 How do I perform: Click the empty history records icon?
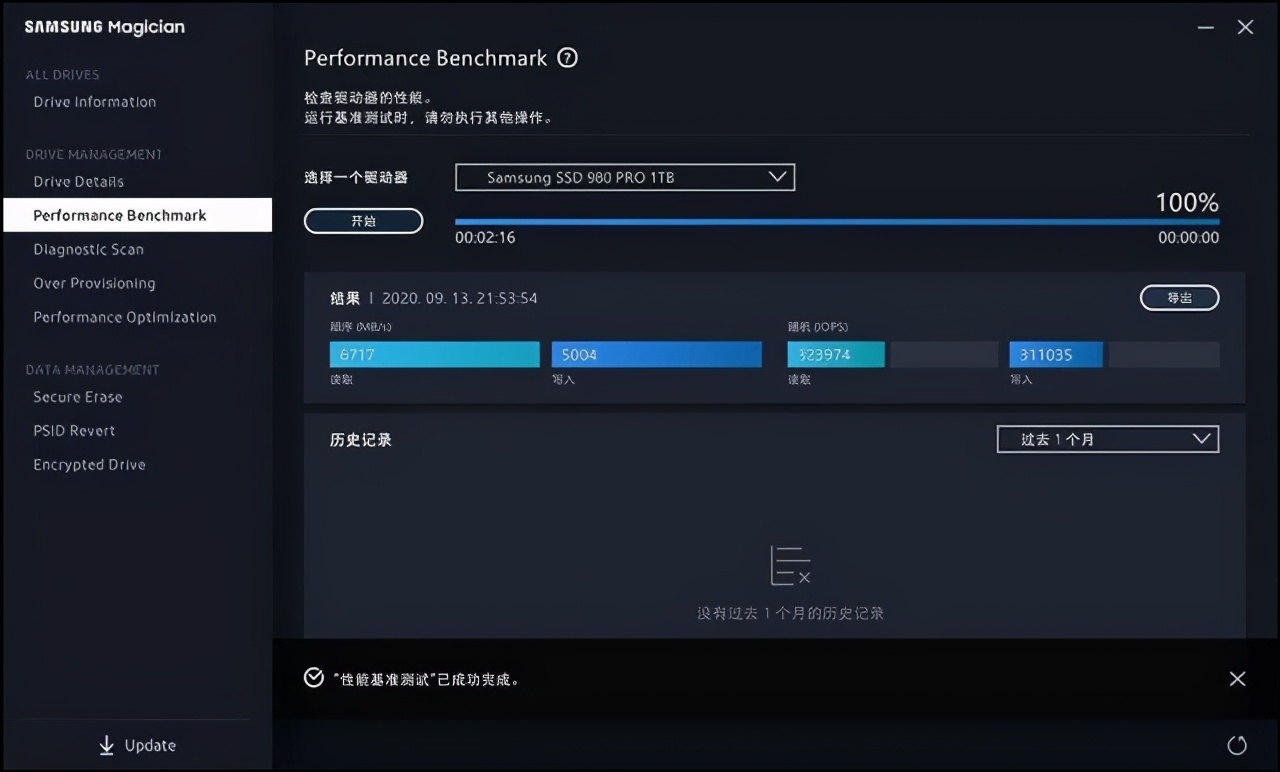[x=790, y=565]
